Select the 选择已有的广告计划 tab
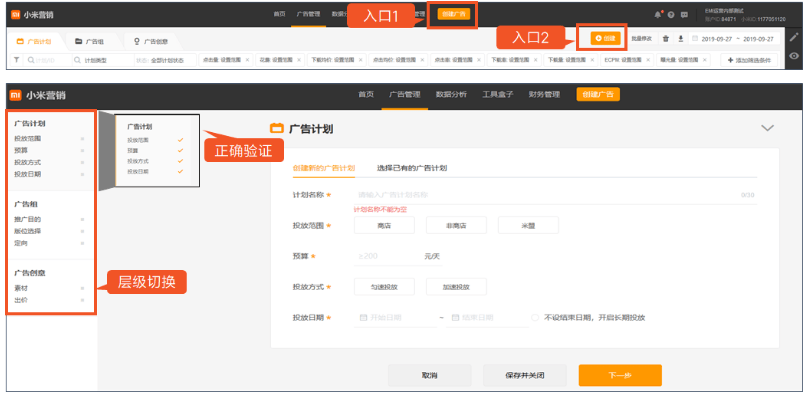The height and width of the screenshot is (397, 810). click(x=412, y=168)
